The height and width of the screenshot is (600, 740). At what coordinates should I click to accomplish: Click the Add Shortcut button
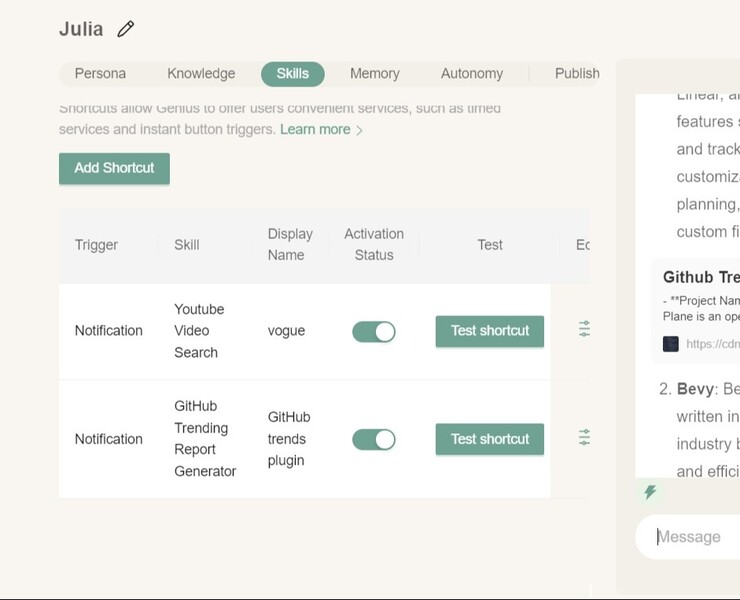[x=114, y=168]
